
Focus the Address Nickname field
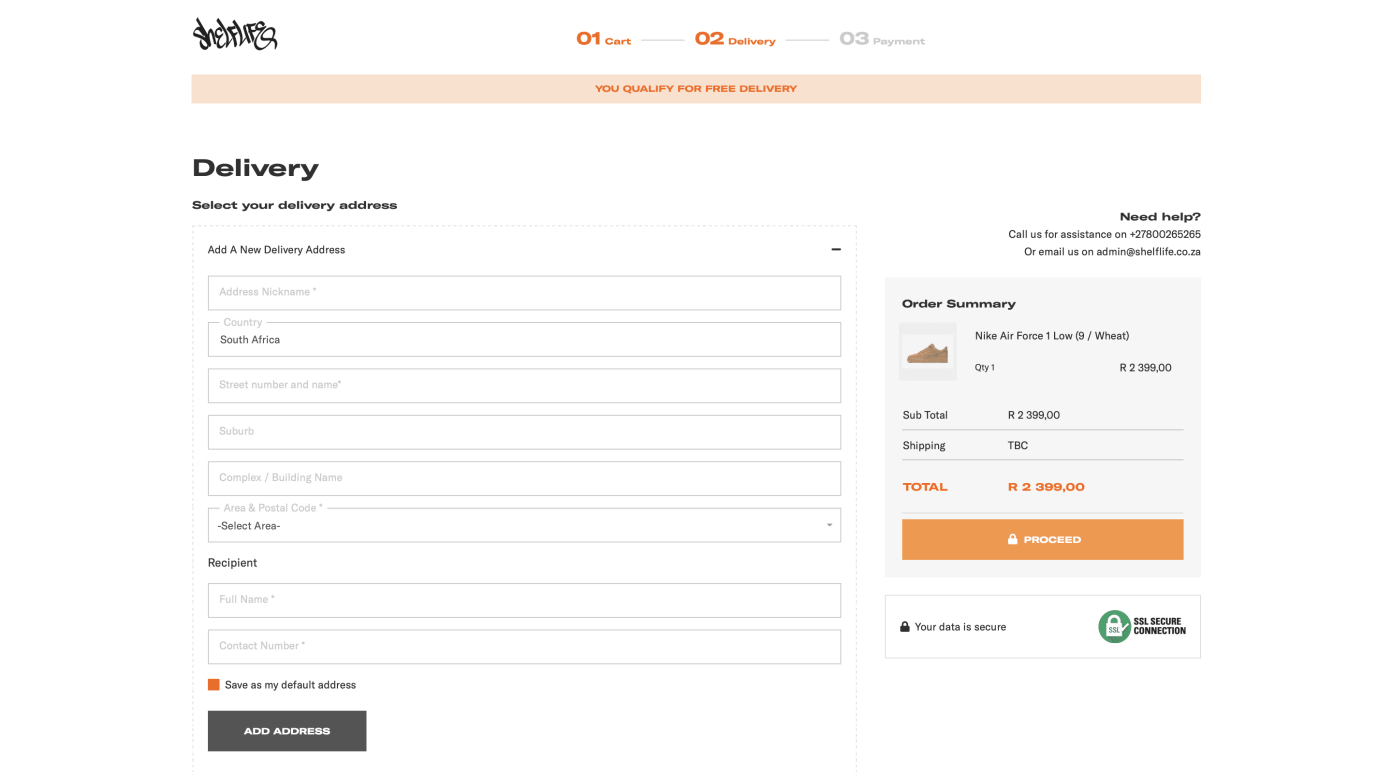(524, 293)
